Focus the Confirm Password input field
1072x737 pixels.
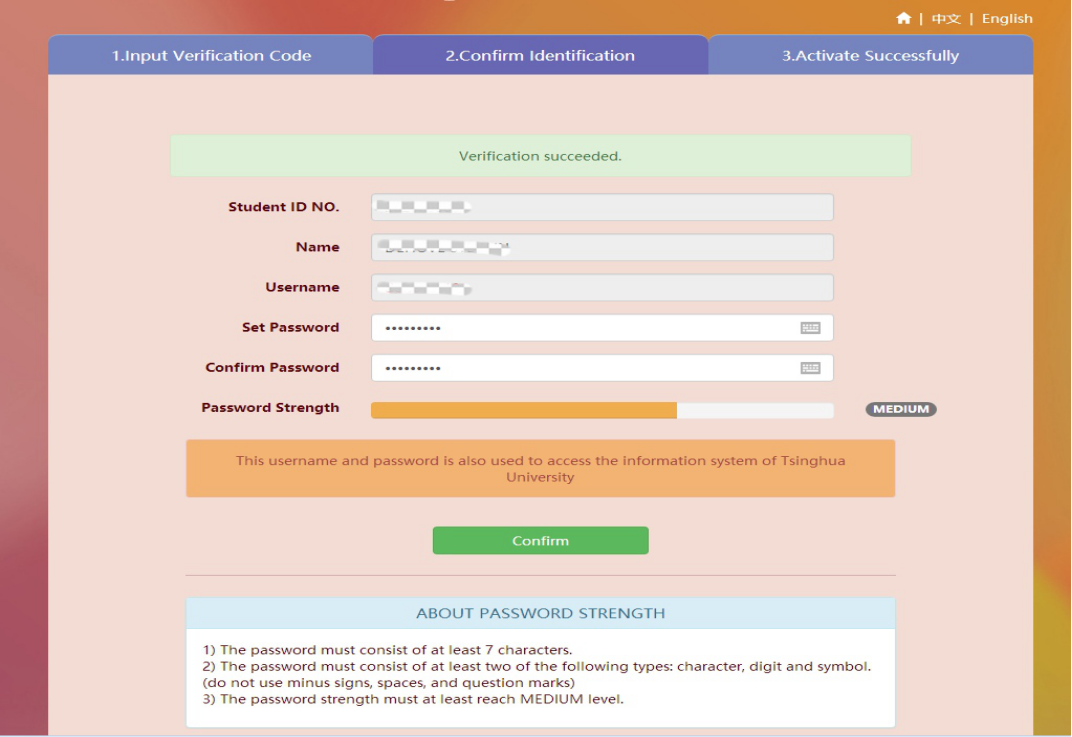click(602, 368)
